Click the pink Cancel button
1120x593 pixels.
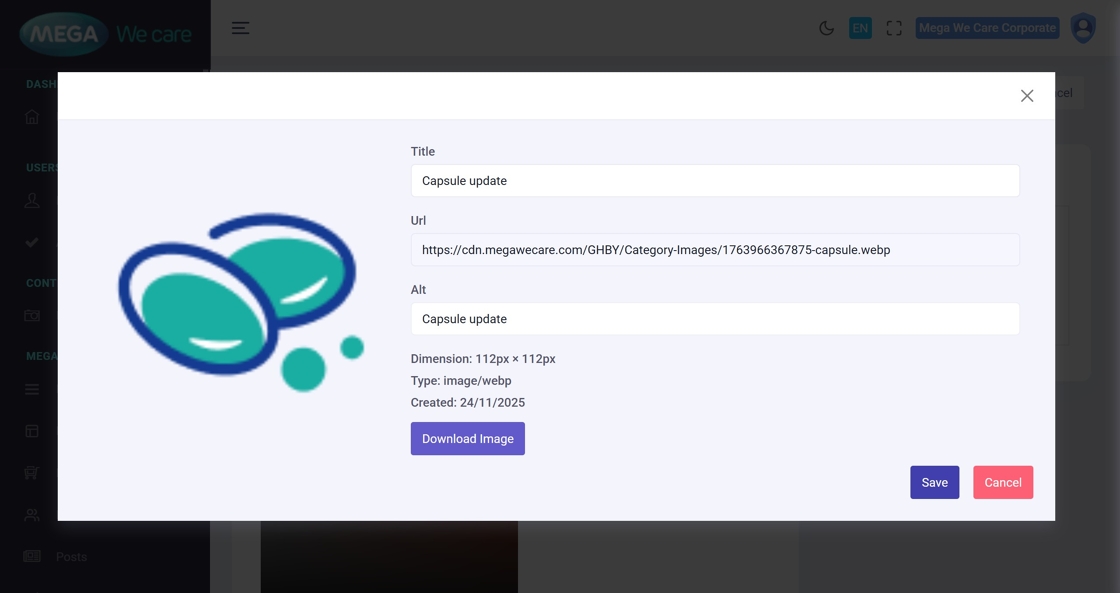1002,482
